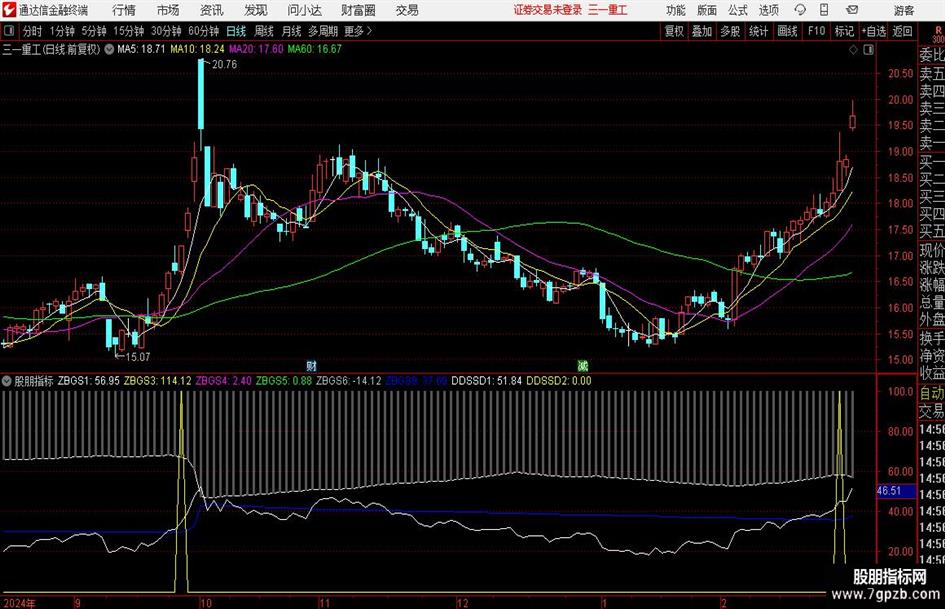Switch to the 周线 weekly period tab

pos(264,31)
